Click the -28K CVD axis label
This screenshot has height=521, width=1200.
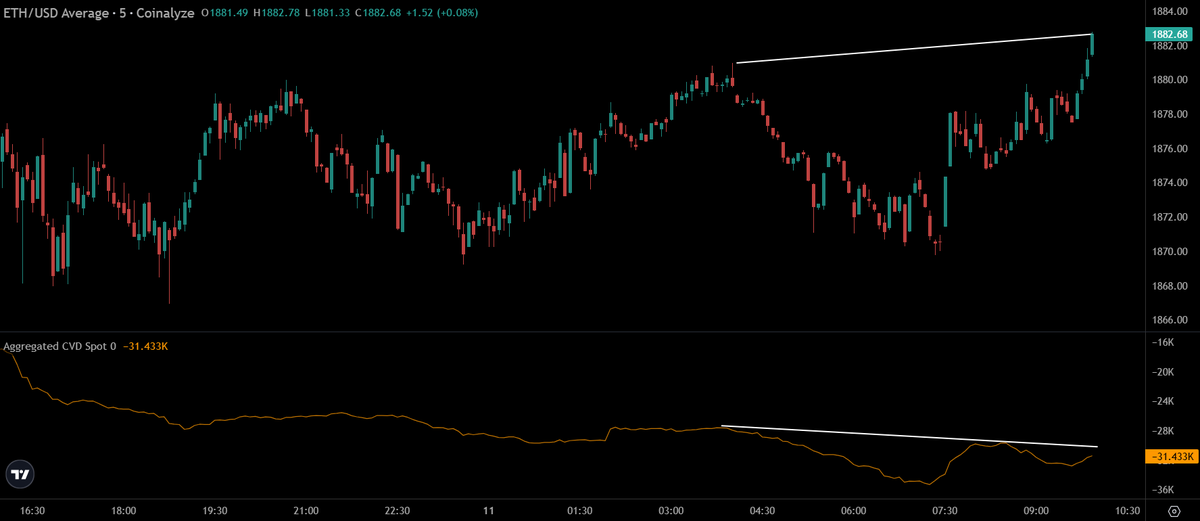[1162, 431]
